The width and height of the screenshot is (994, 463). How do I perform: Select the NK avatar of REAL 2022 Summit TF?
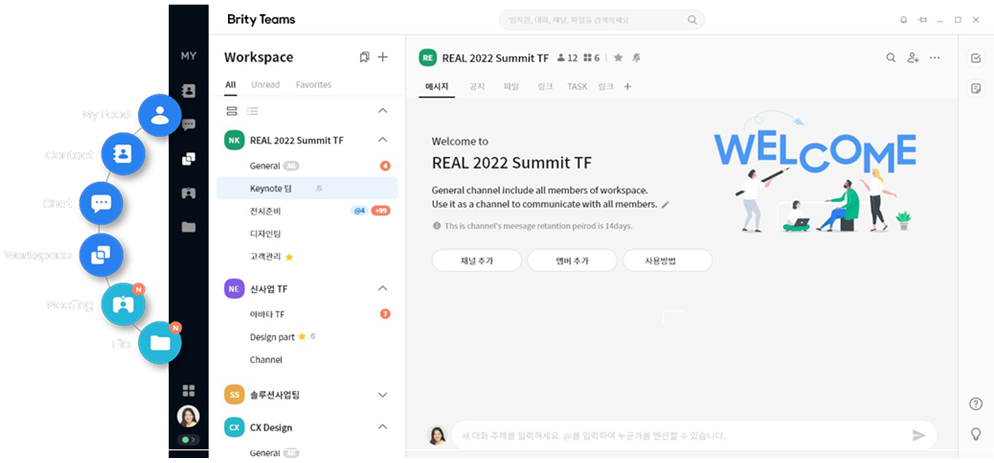click(235, 140)
